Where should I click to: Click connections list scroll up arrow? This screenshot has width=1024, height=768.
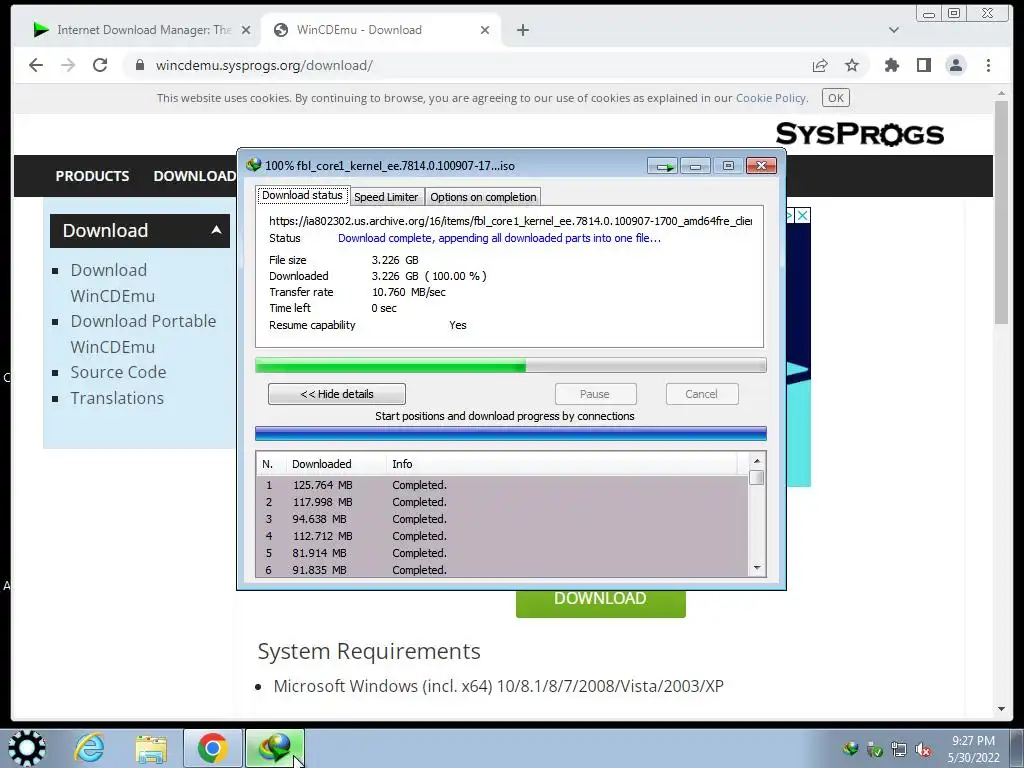pos(757,461)
